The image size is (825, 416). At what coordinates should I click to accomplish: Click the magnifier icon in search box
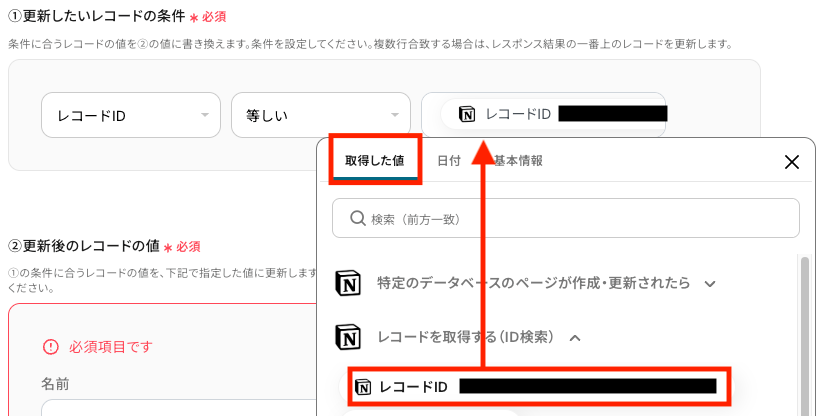[x=358, y=218]
